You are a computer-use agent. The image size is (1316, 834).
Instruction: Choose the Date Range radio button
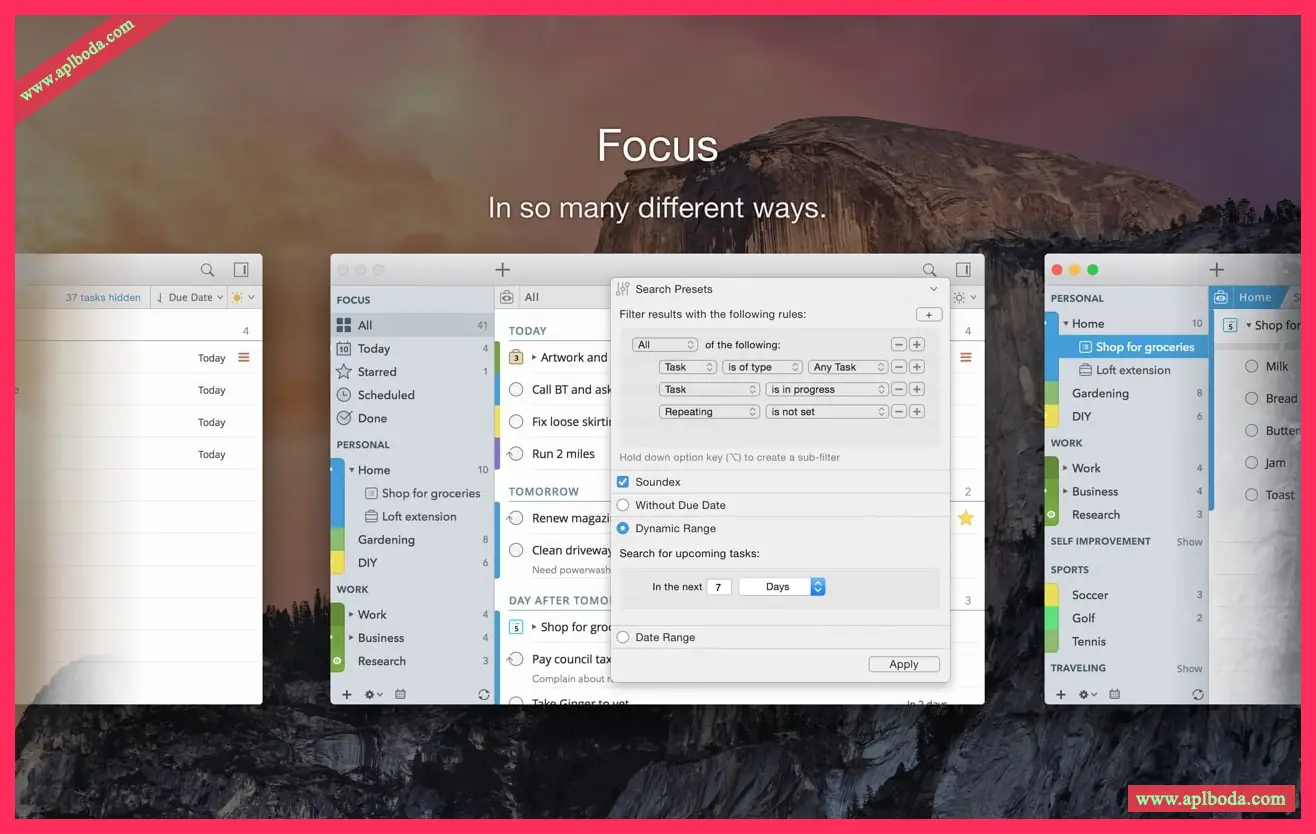click(623, 637)
